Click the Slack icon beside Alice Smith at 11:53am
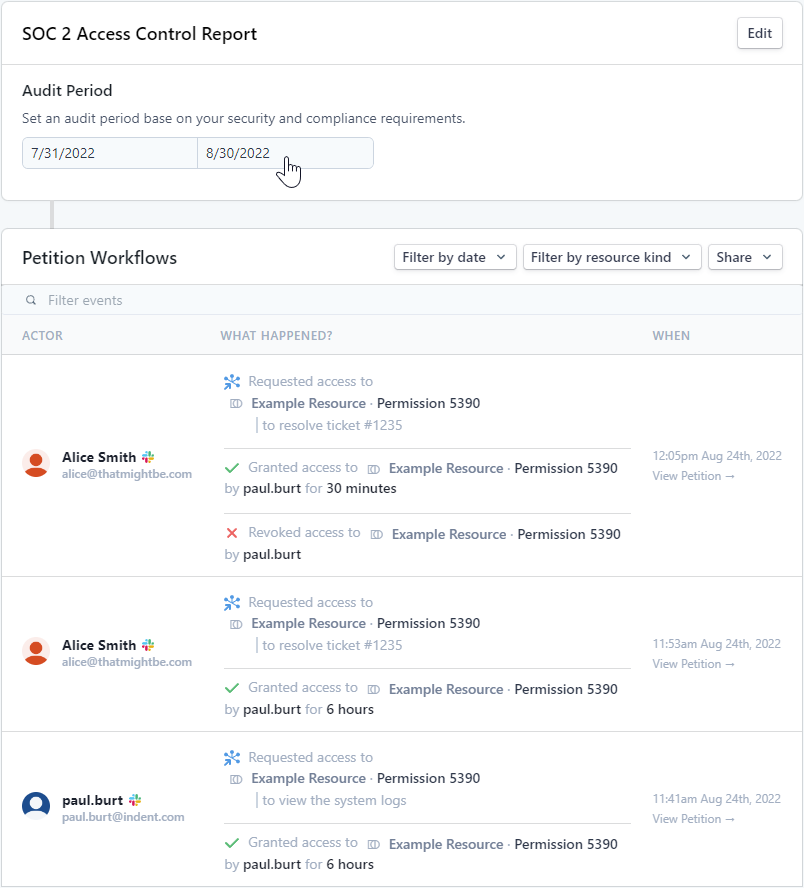Viewport: 804px width, 888px height. click(x=148, y=644)
